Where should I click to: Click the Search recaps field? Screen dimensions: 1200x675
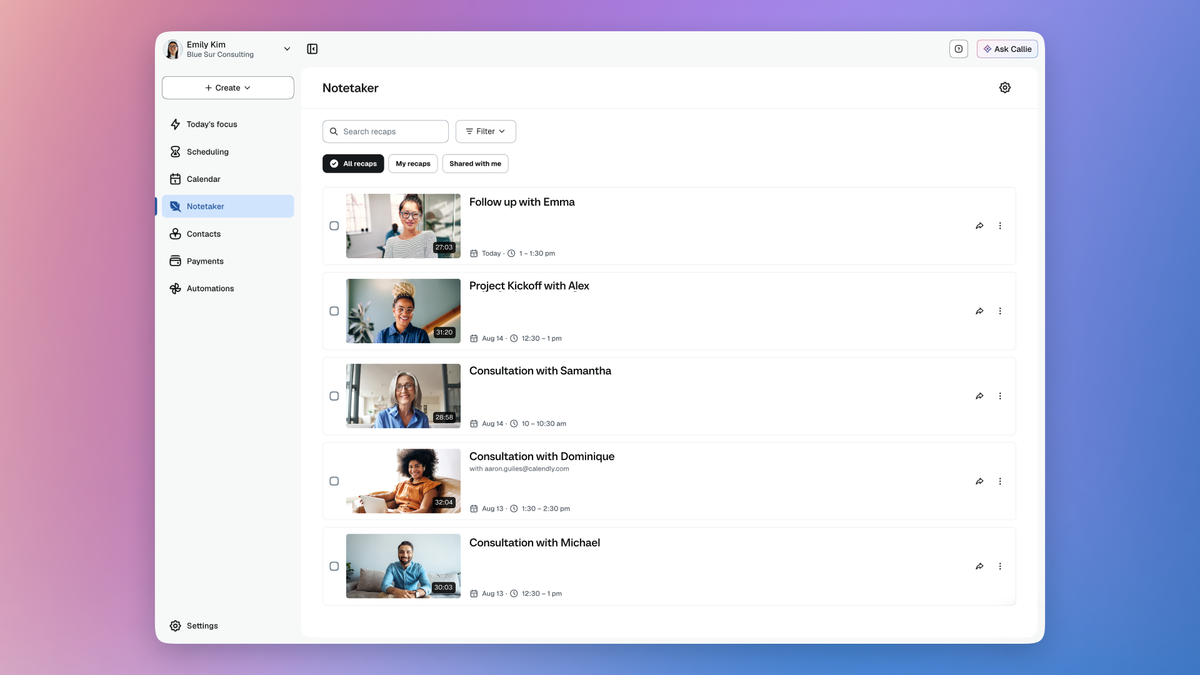pos(385,132)
